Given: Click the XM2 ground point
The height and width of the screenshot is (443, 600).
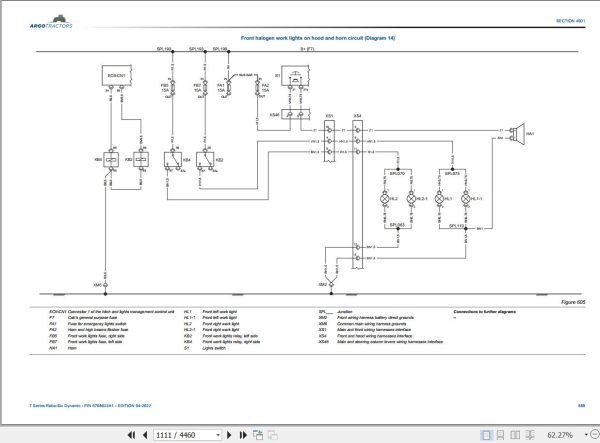Looking at the screenshot, I should coord(331,285).
